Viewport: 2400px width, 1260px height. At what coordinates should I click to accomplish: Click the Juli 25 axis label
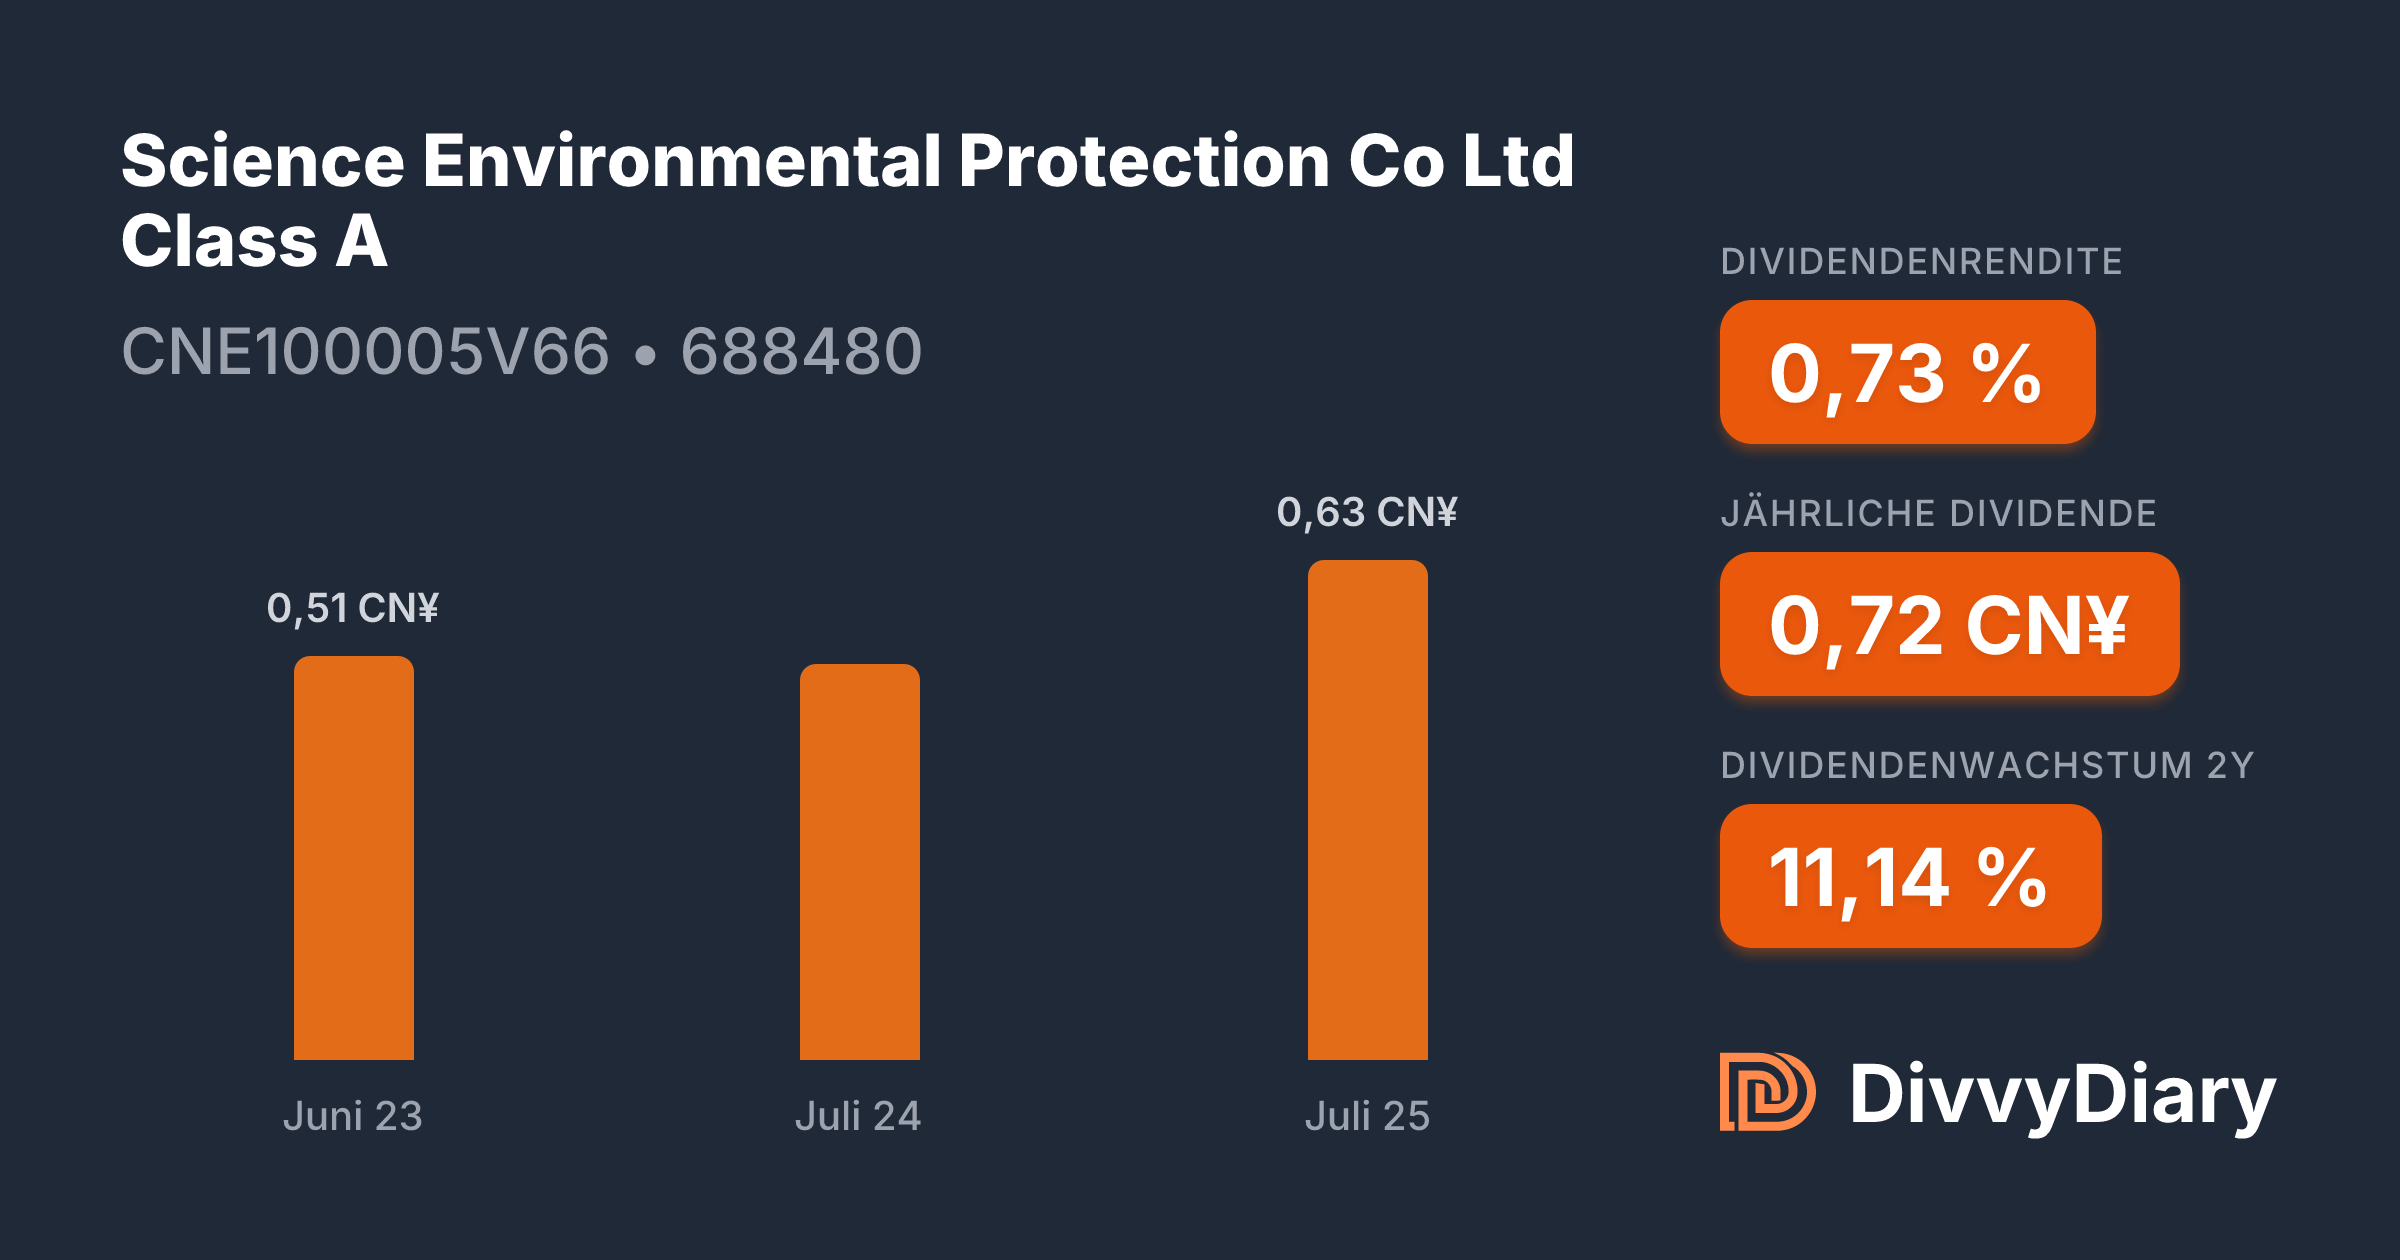pos(1367,1116)
